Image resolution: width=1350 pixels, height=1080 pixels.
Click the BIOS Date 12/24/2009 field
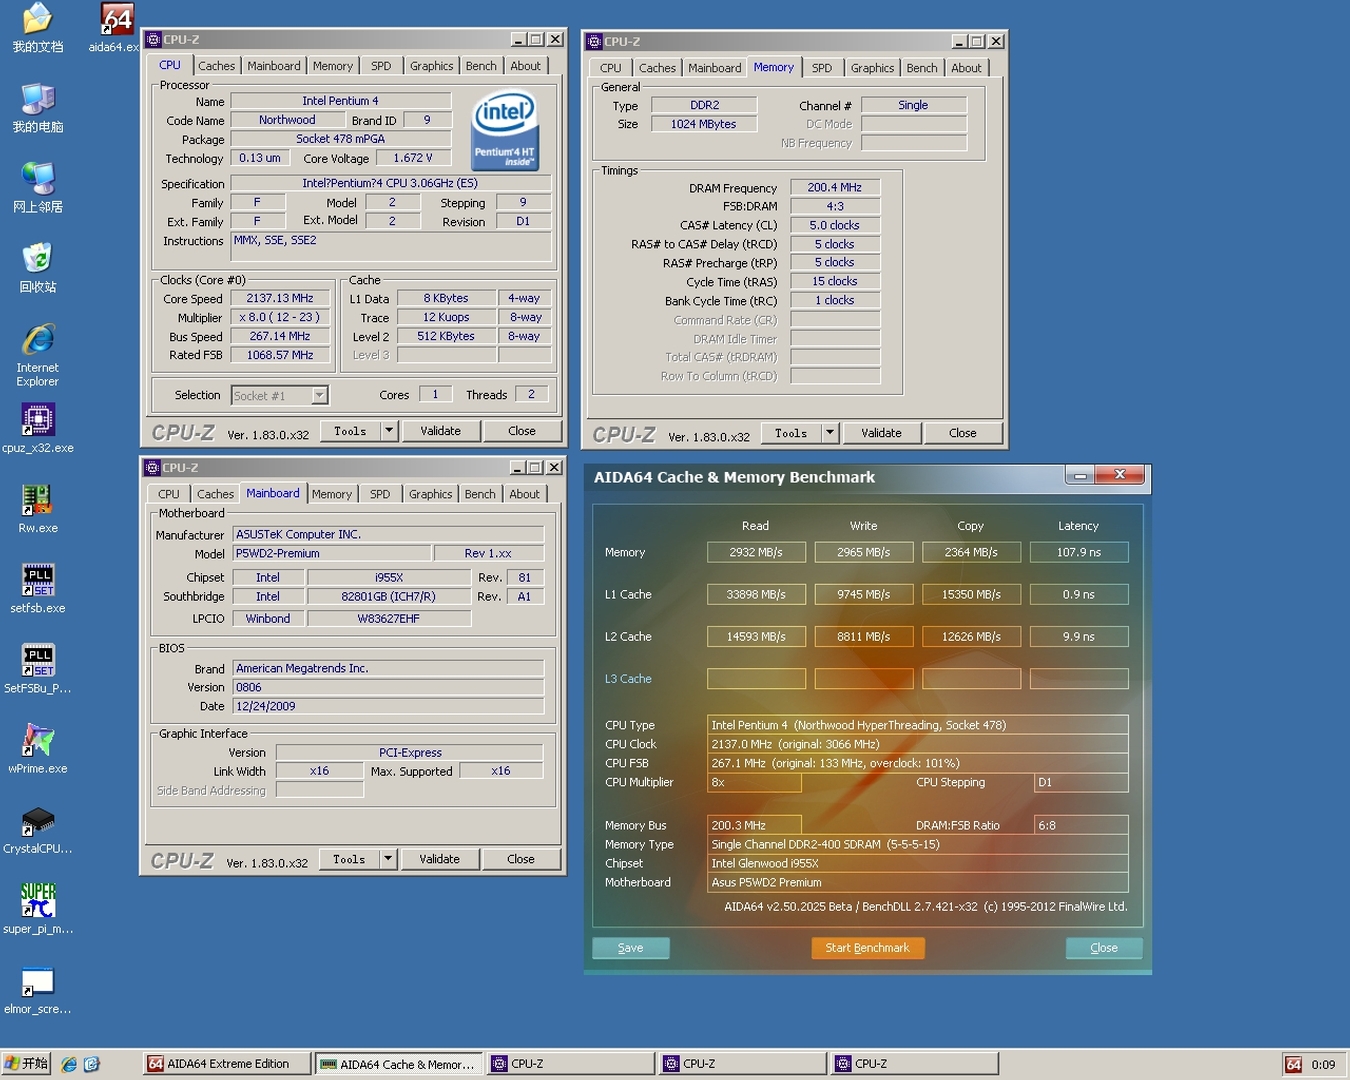388,706
